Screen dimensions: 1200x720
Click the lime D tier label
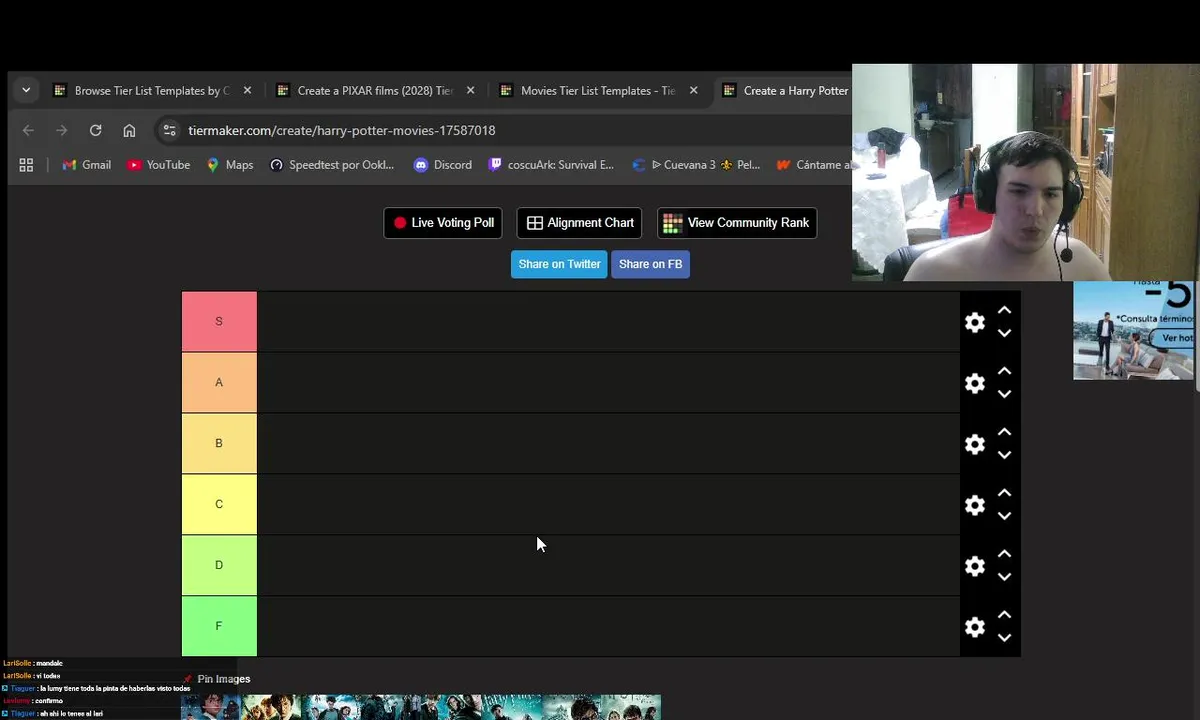pyautogui.click(x=219, y=565)
